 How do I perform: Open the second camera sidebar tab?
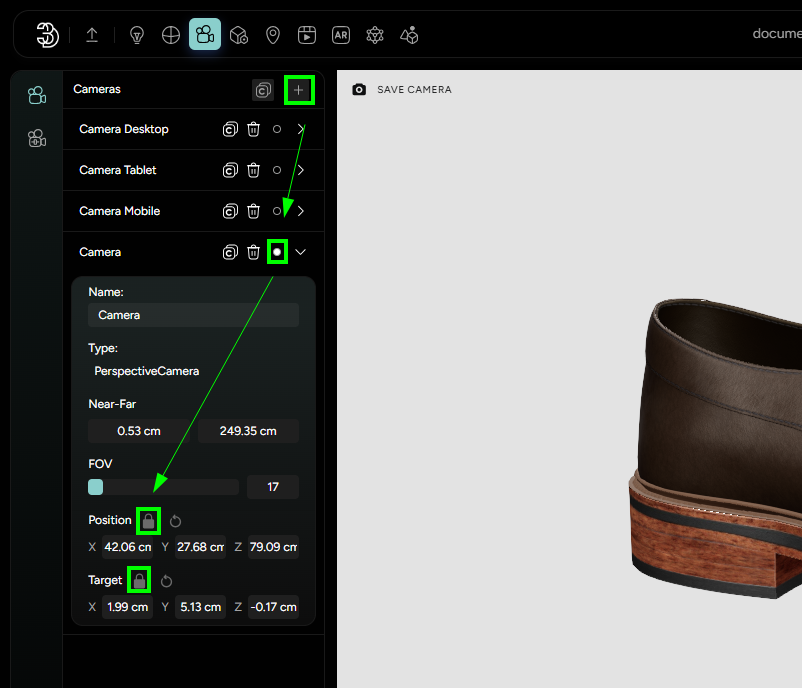pos(37,138)
